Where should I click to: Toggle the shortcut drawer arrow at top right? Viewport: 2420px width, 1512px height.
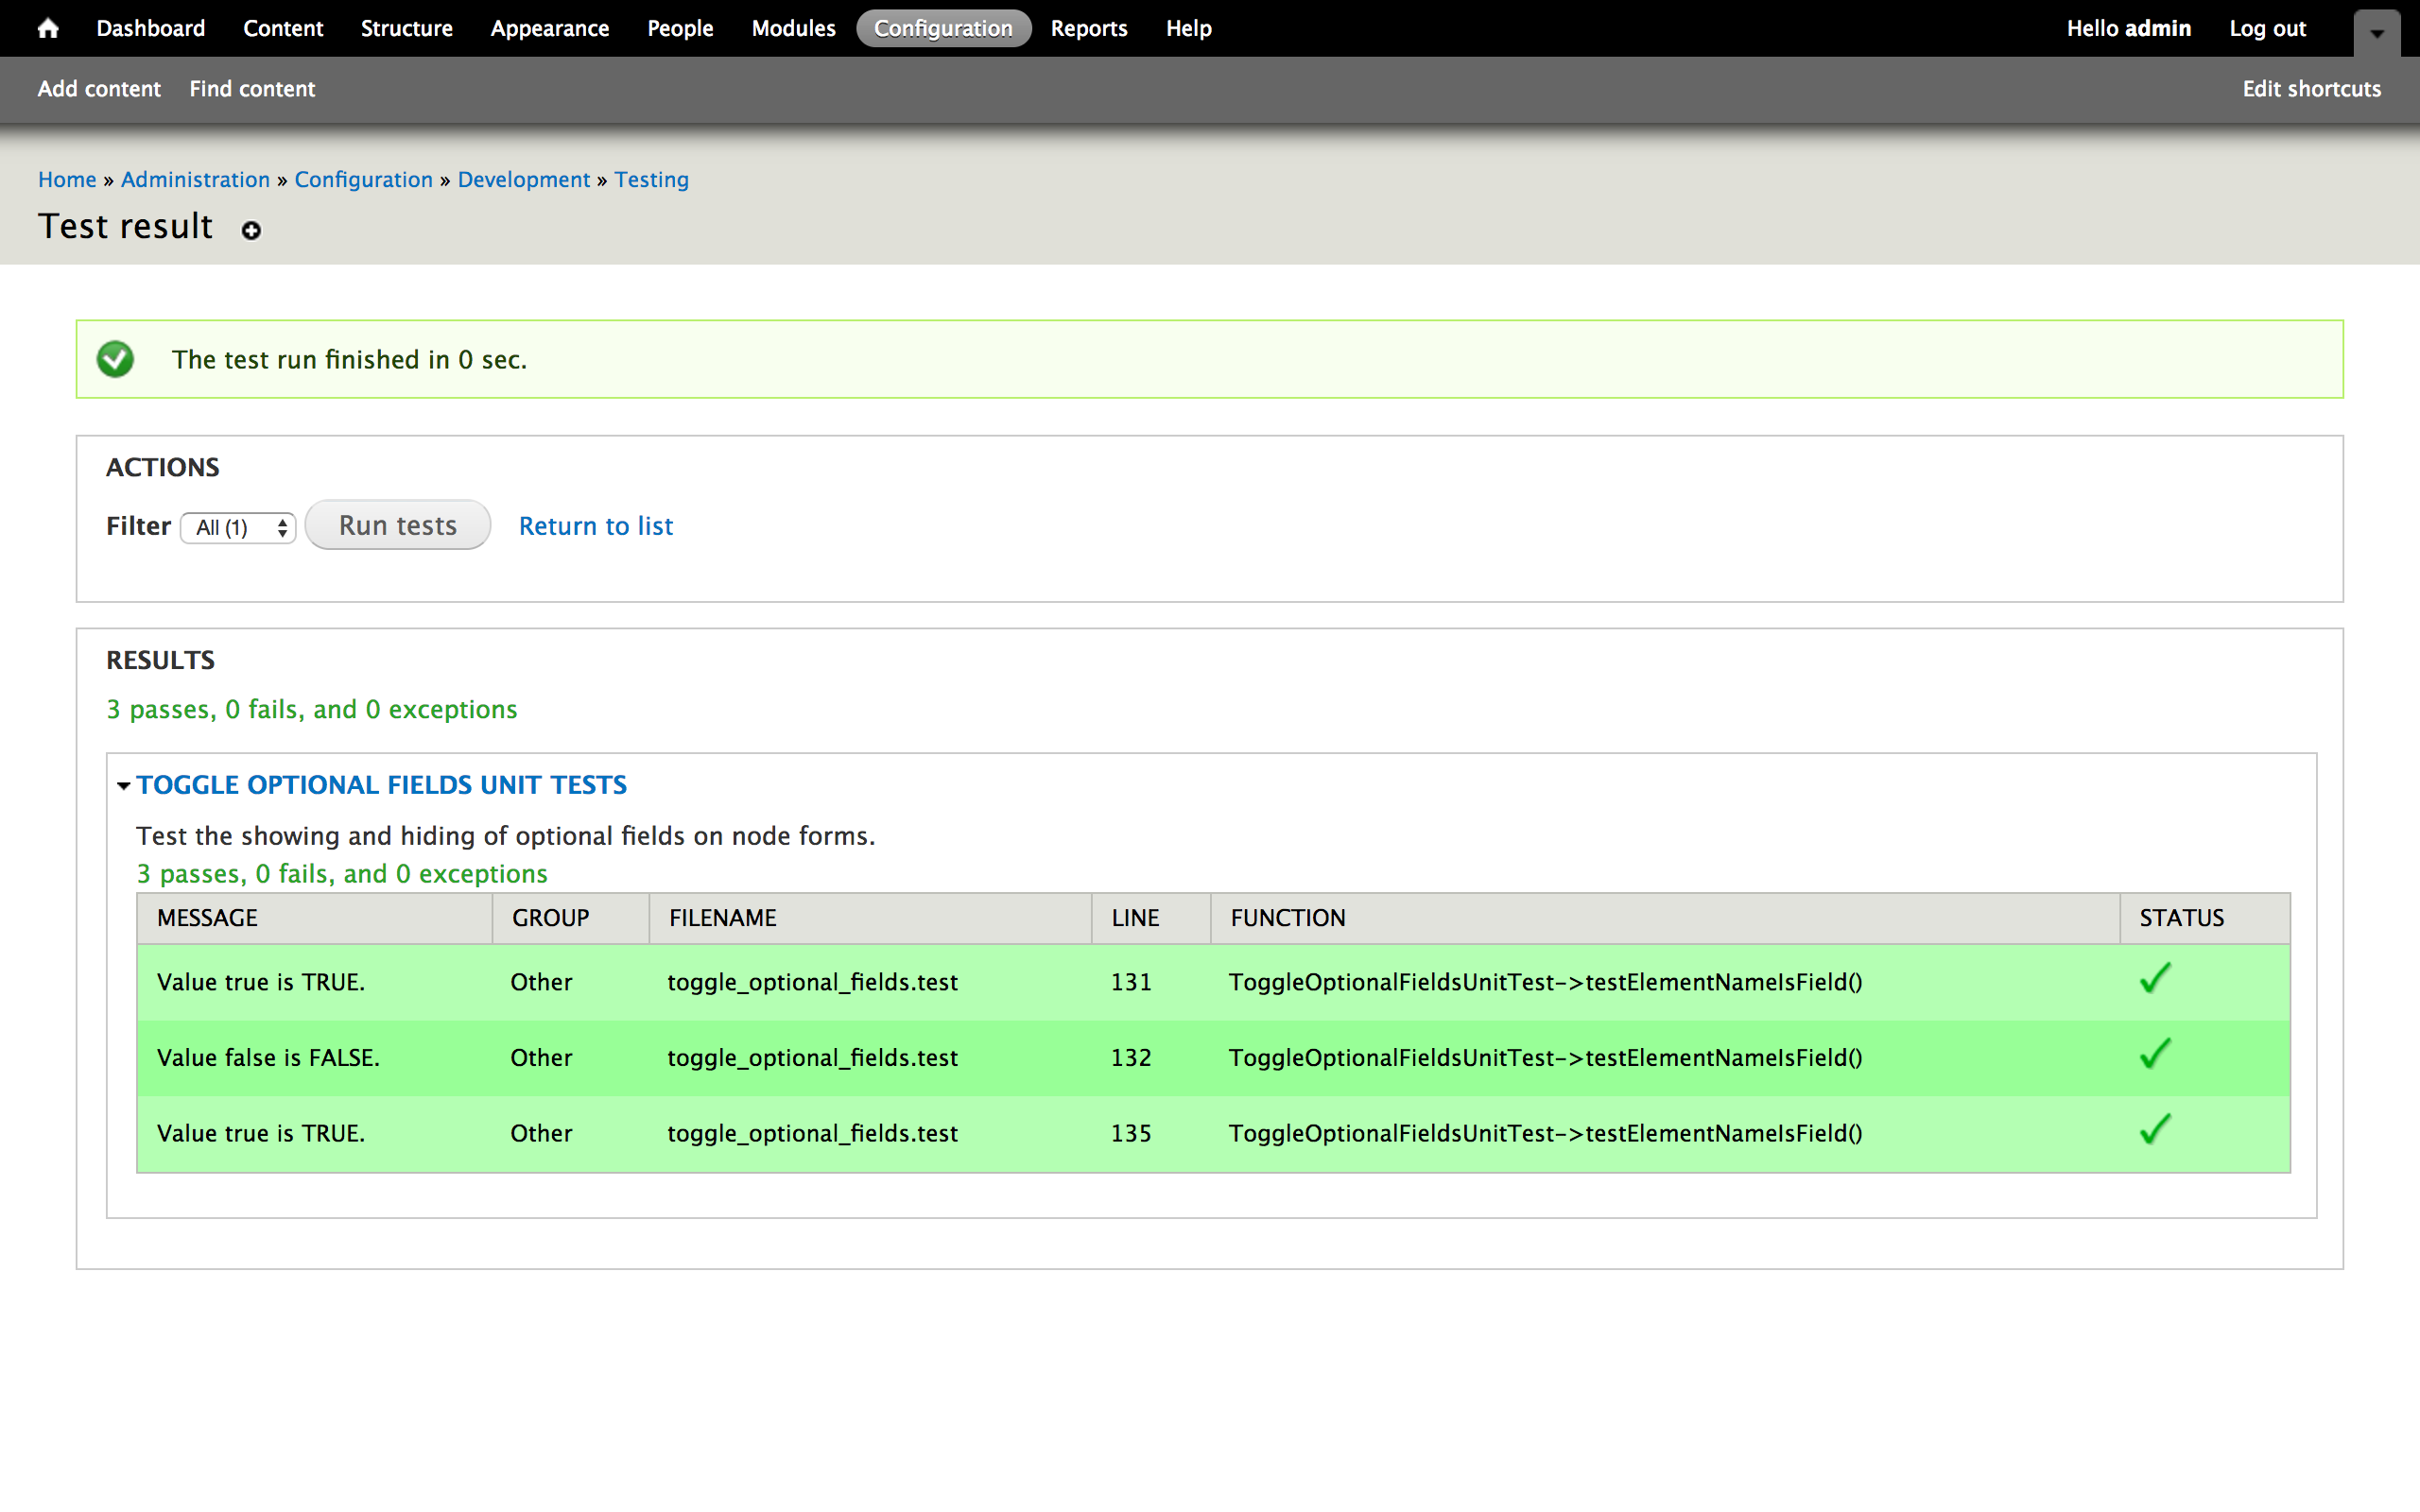[2377, 33]
